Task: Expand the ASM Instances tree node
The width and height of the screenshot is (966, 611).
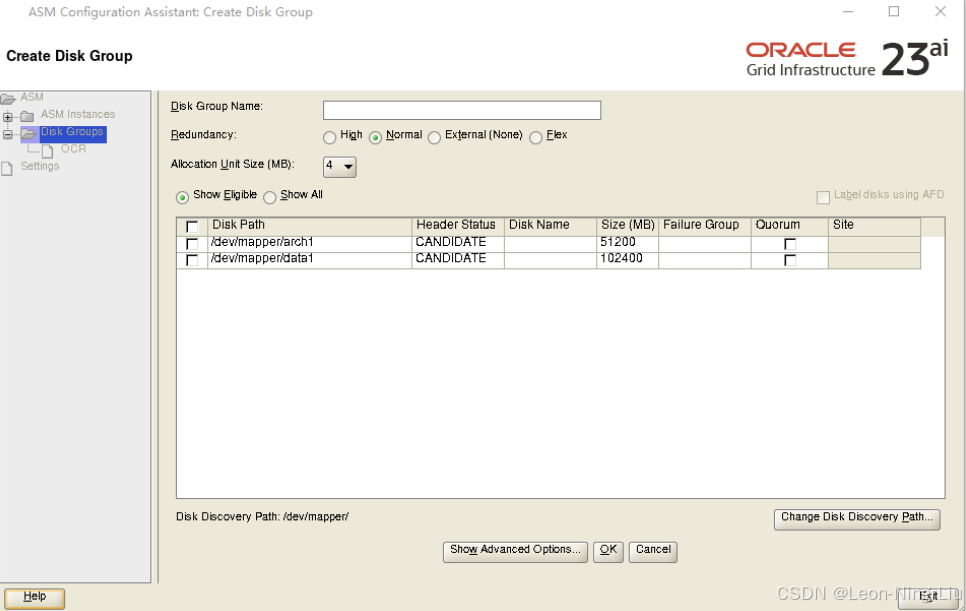Action: tap(8, 116)
